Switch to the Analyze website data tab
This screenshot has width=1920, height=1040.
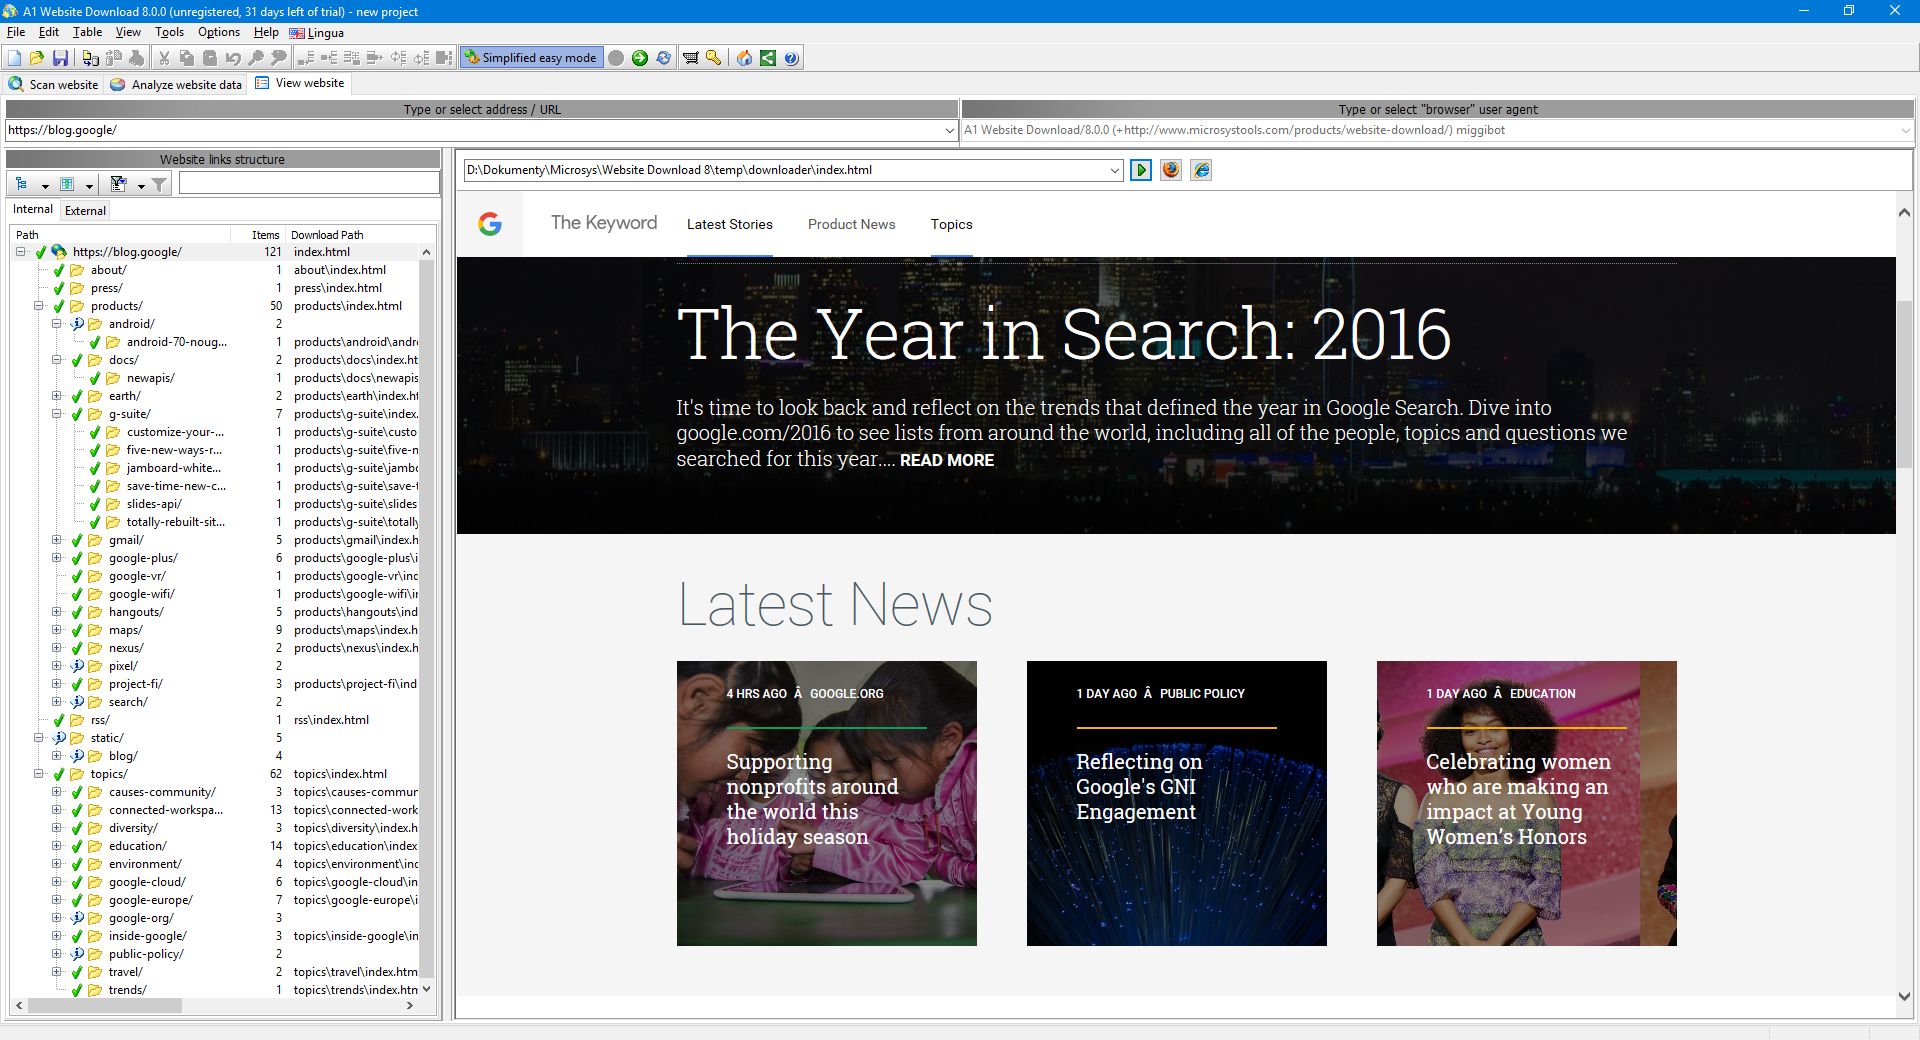(176, 84)
